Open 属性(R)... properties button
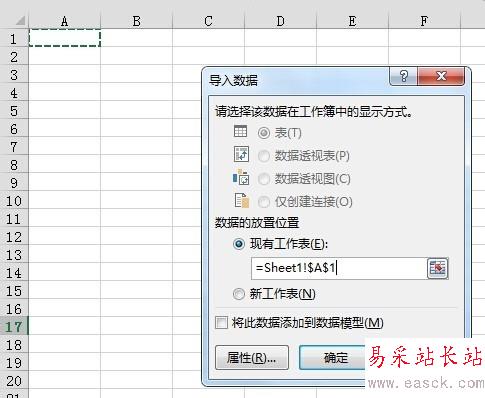485x398 pixels. click(252, 358)
